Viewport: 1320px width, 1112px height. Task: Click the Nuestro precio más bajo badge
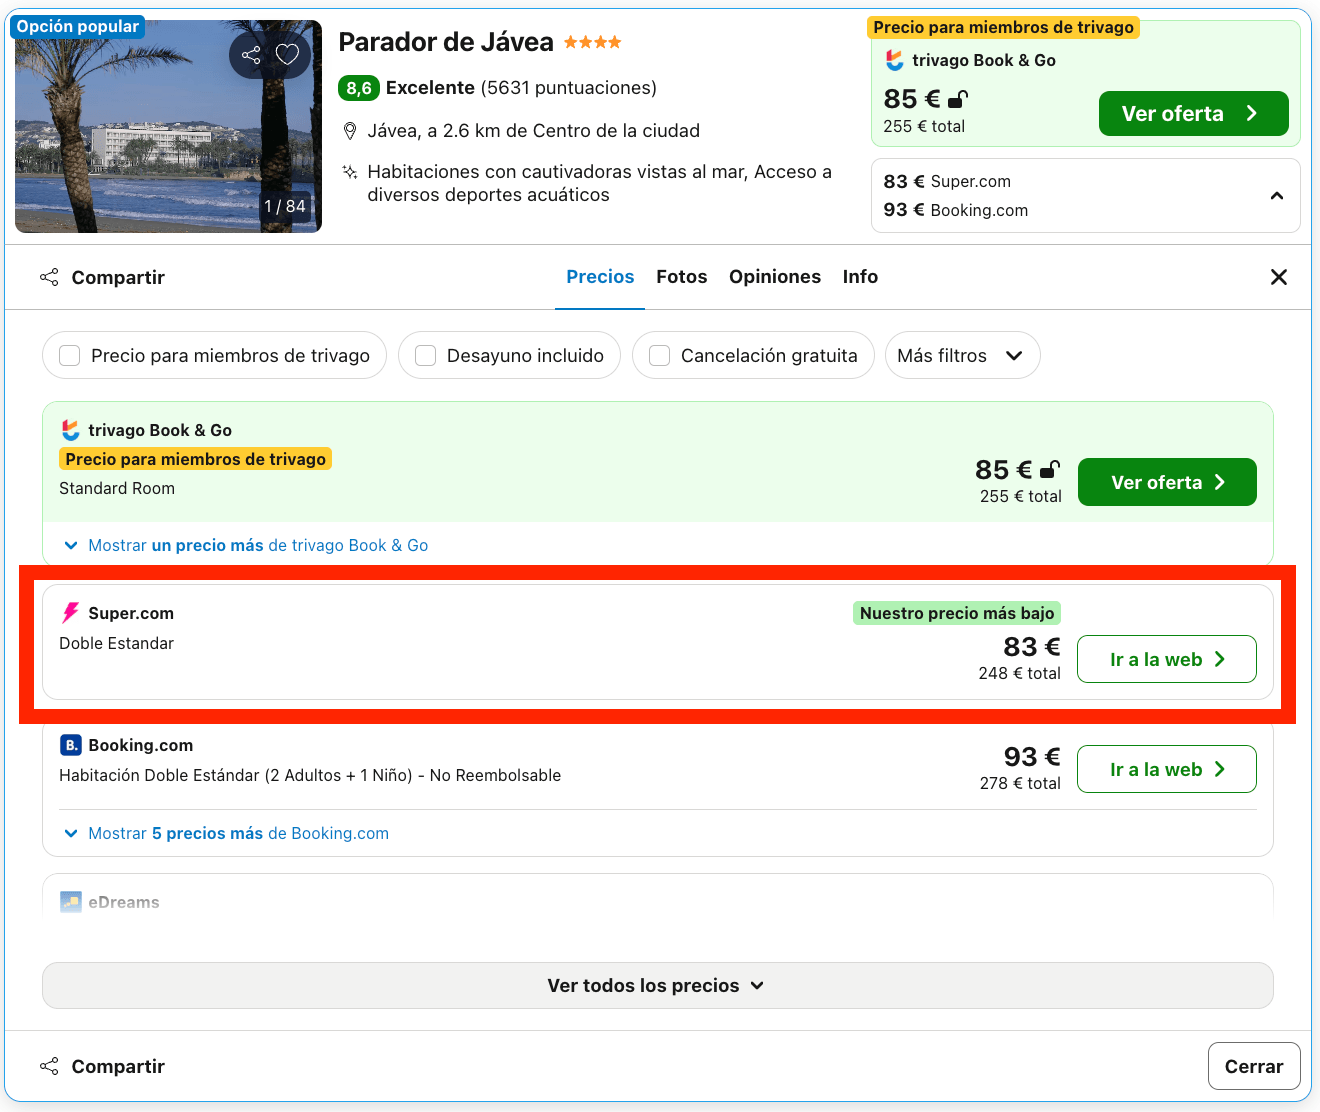coord(957,613)
